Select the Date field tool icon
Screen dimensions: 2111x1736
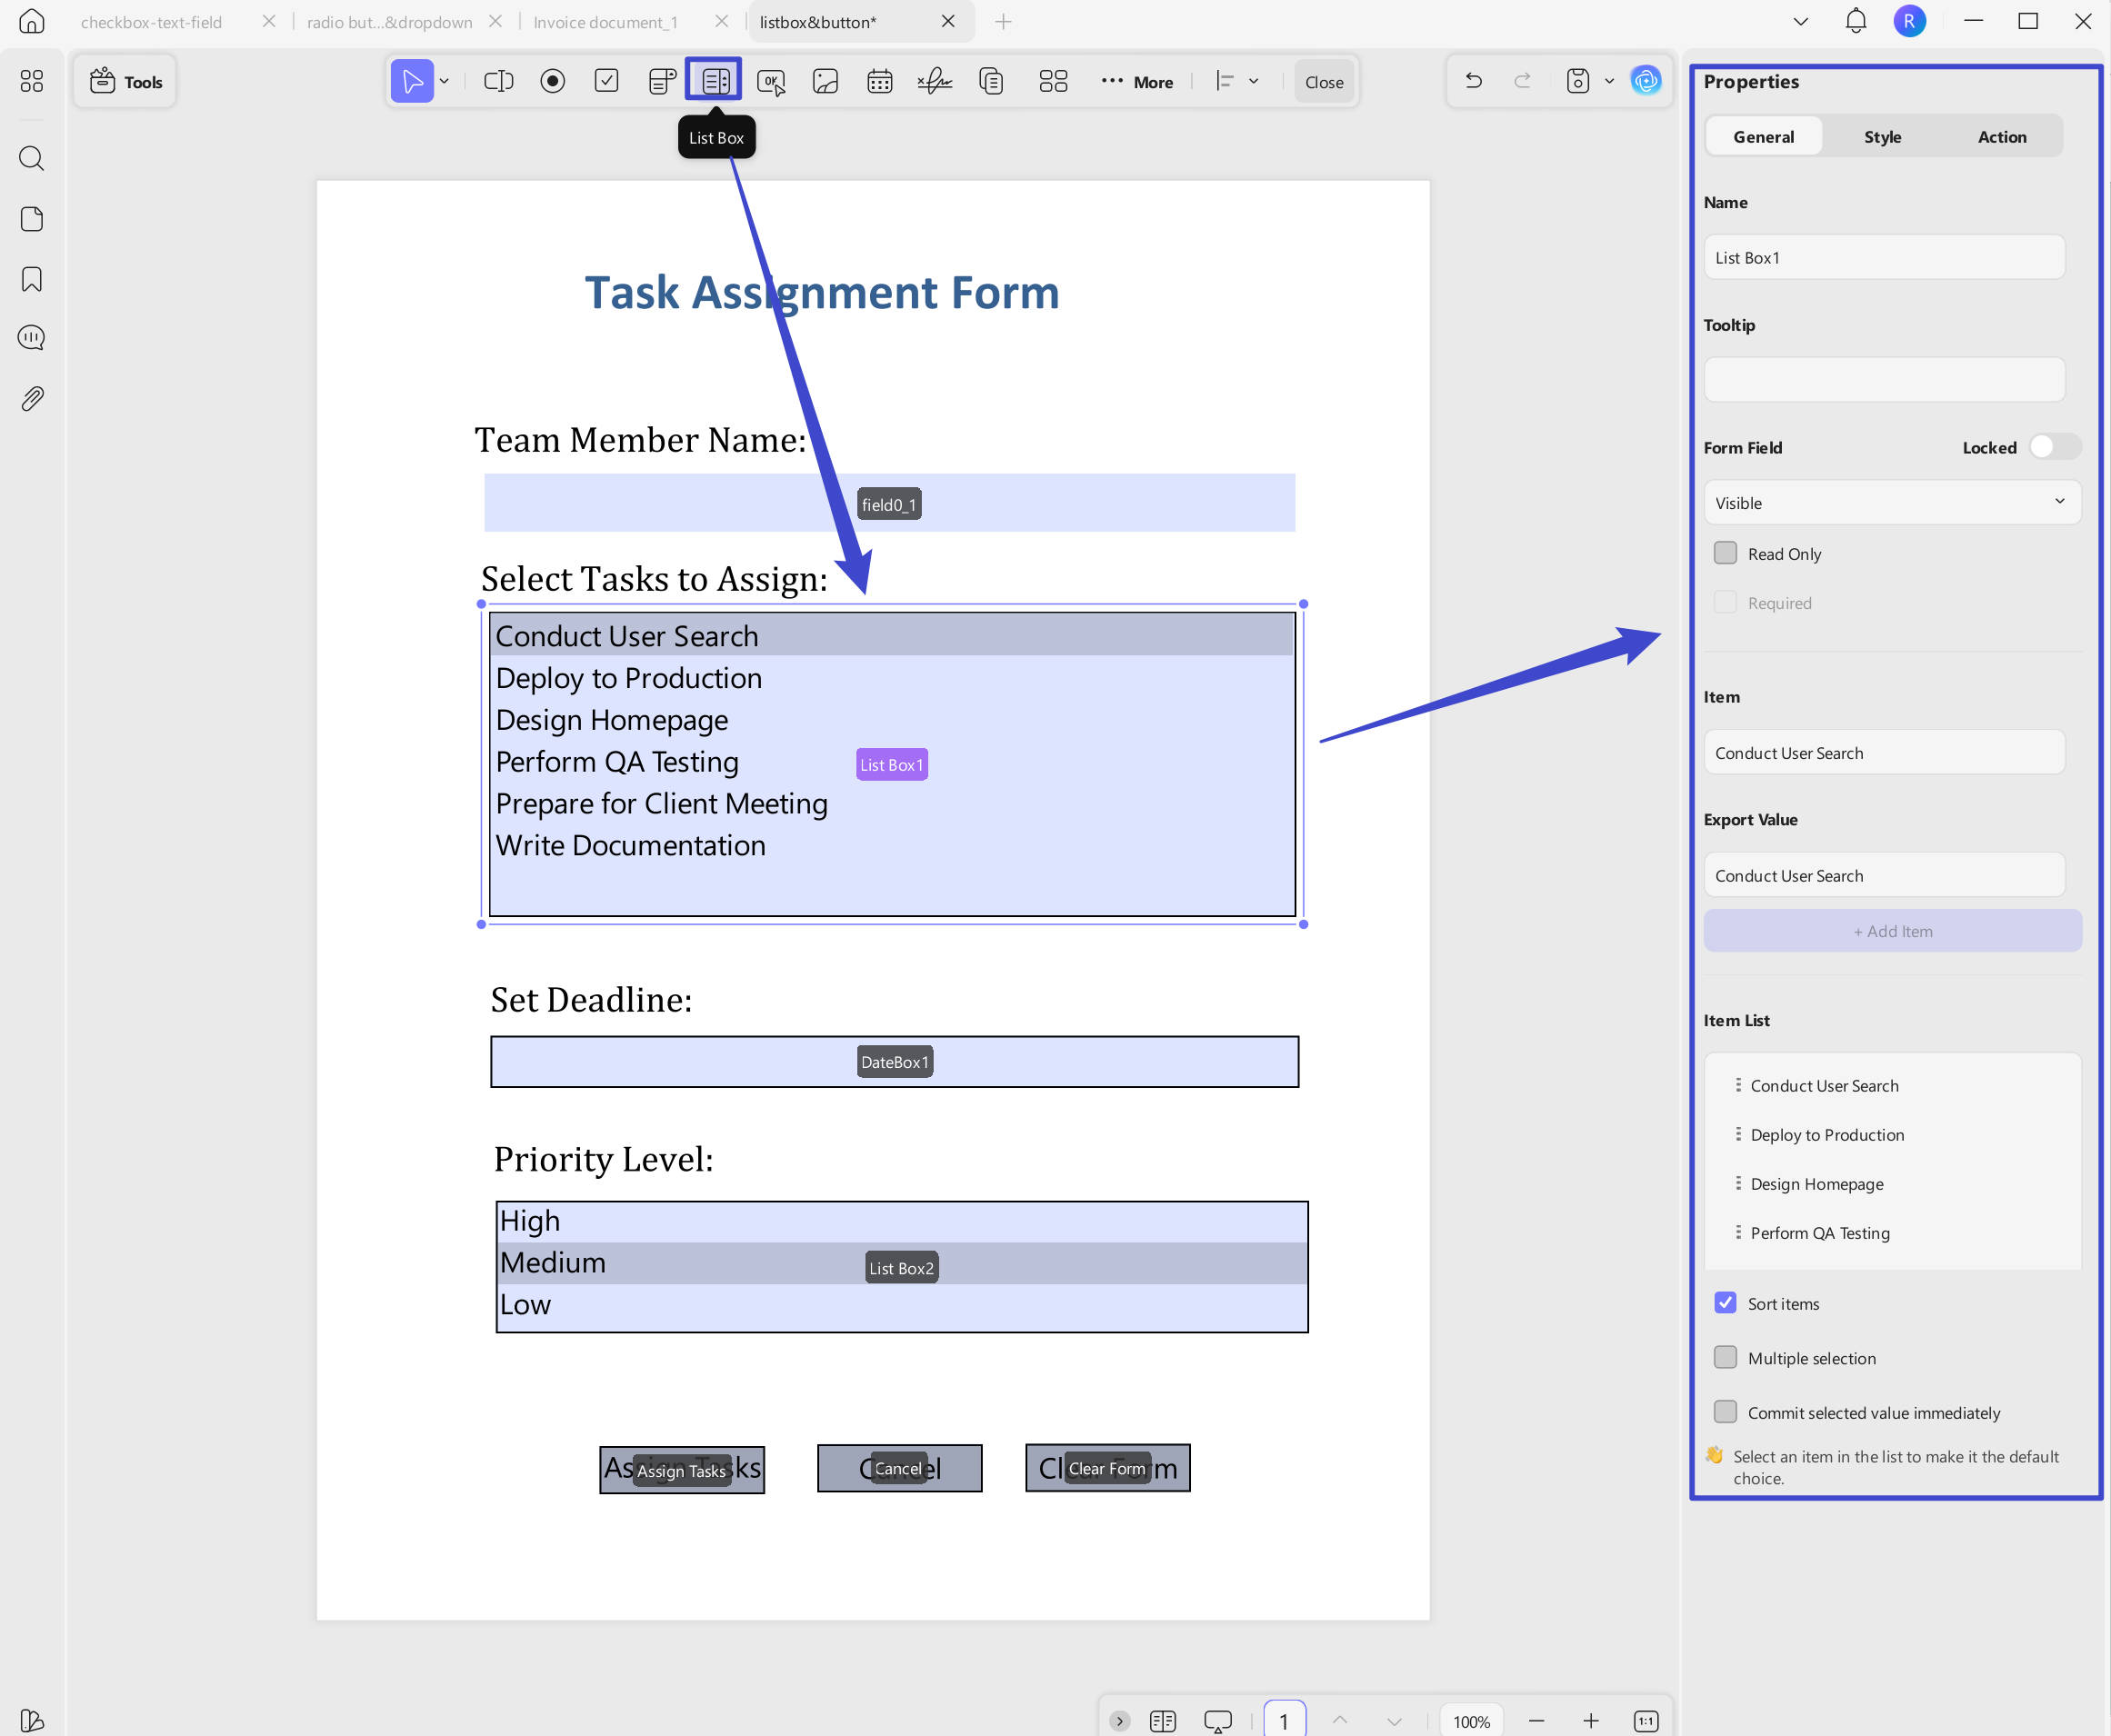879,81
